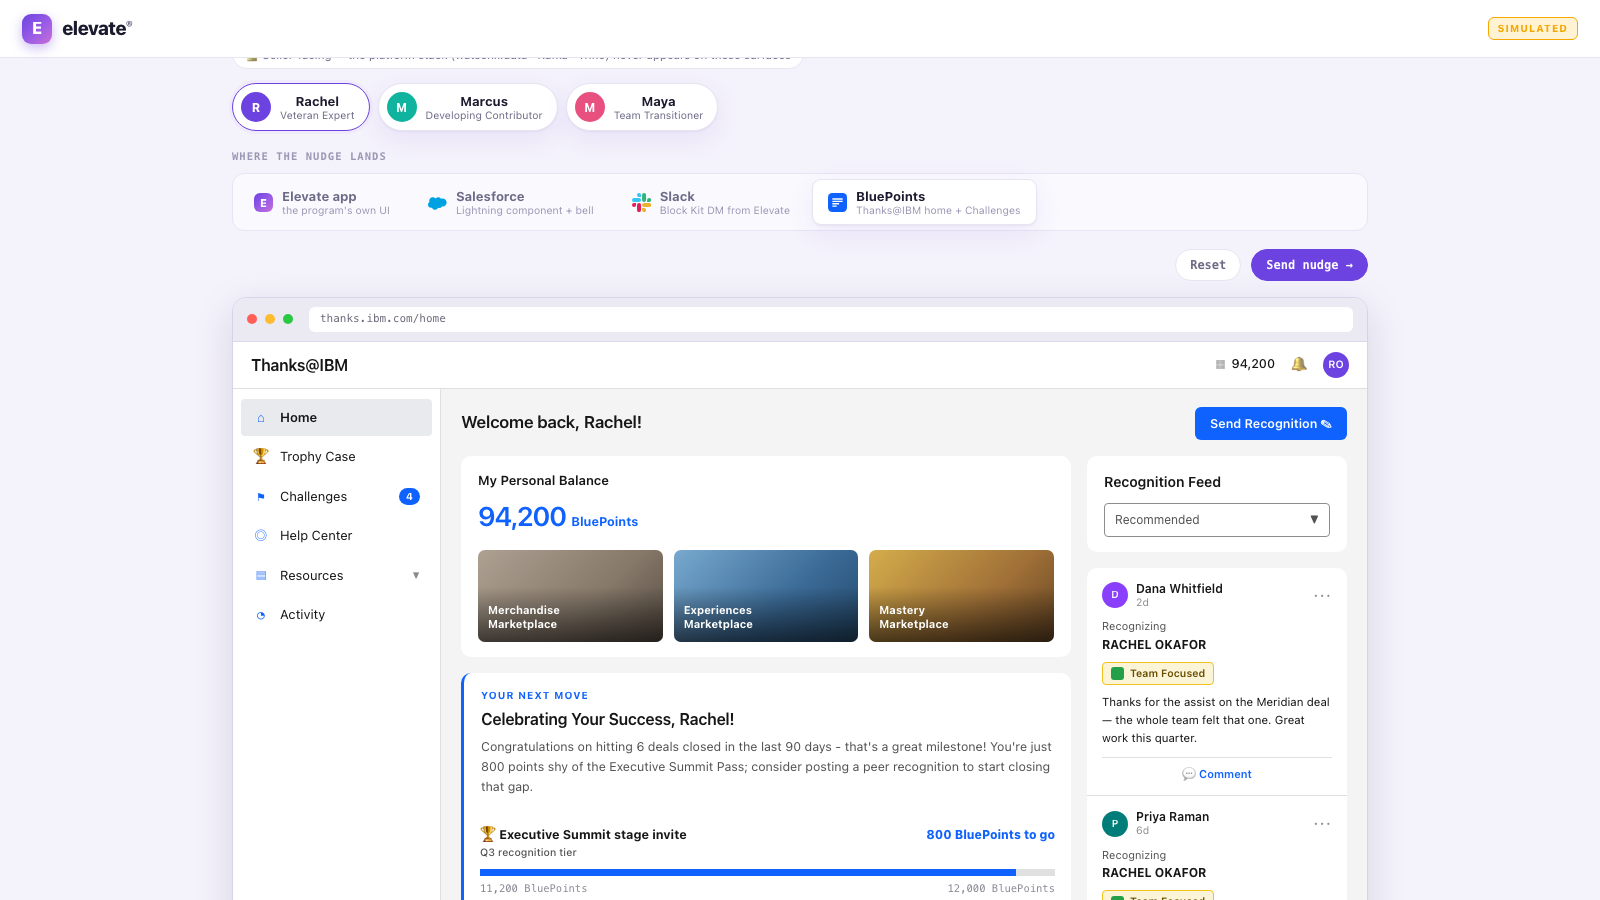Switch to the Slack surface tab

(x=711, y=203)
